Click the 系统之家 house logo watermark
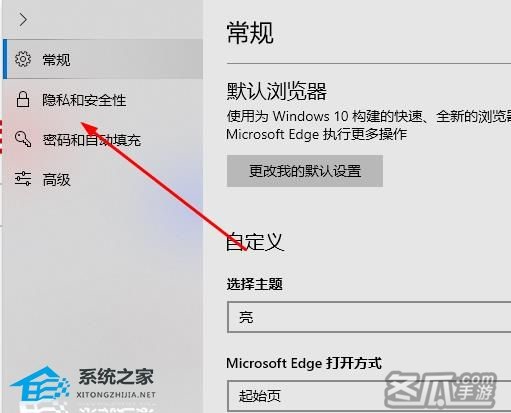The width and height of the screenshot is (511, 413). pos(39,384)
